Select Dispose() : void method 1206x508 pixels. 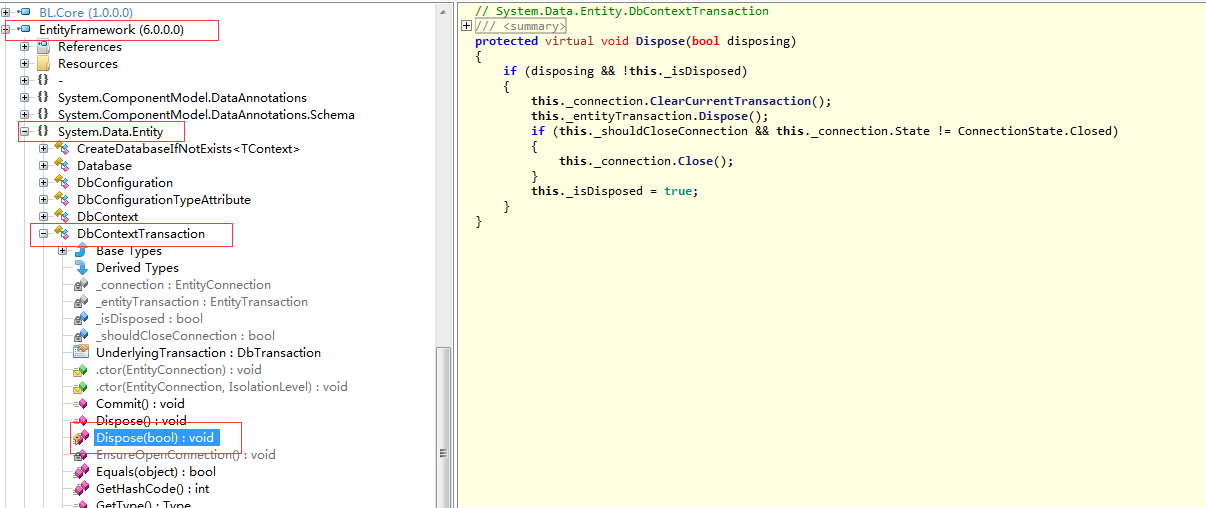tap(141, 421)
